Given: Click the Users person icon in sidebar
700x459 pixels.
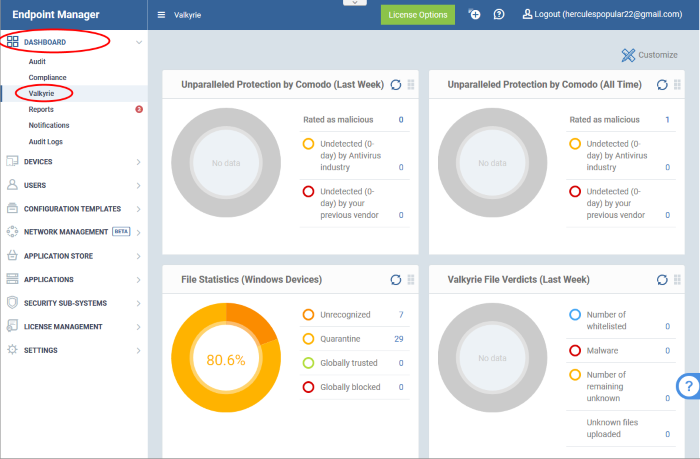Looking at the screenshot, I should [12, 185].
